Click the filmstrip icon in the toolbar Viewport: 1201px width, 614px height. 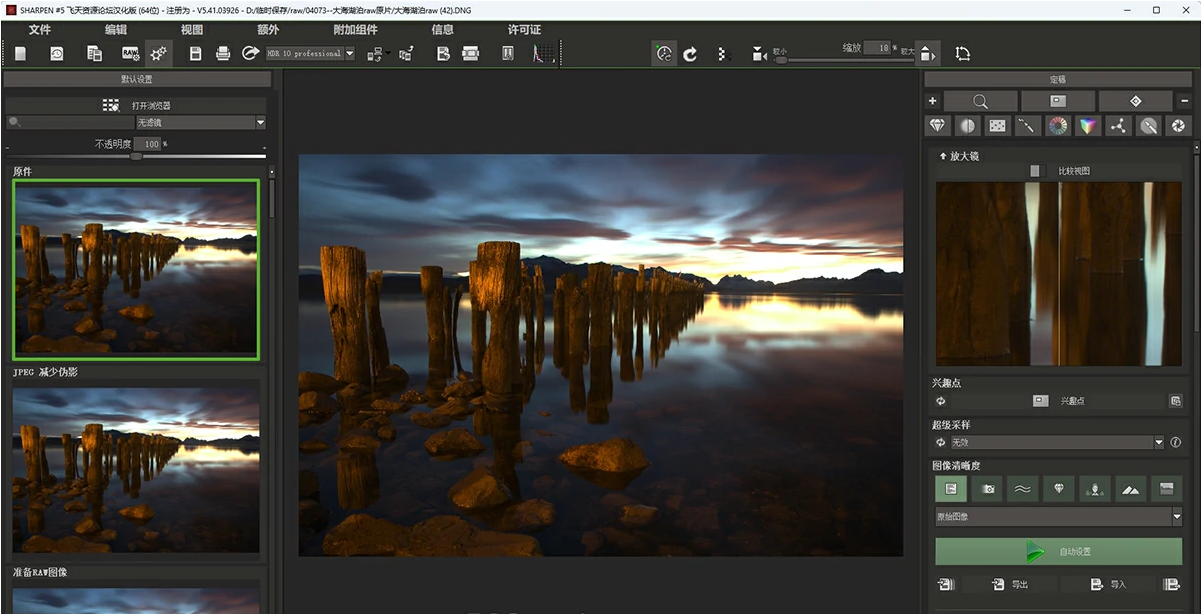click(x=470, y=53)
